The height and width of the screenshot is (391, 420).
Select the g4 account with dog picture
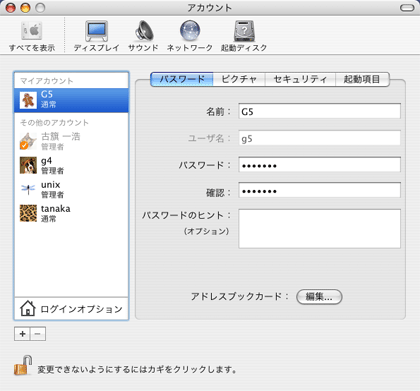[x=71, y=166]
